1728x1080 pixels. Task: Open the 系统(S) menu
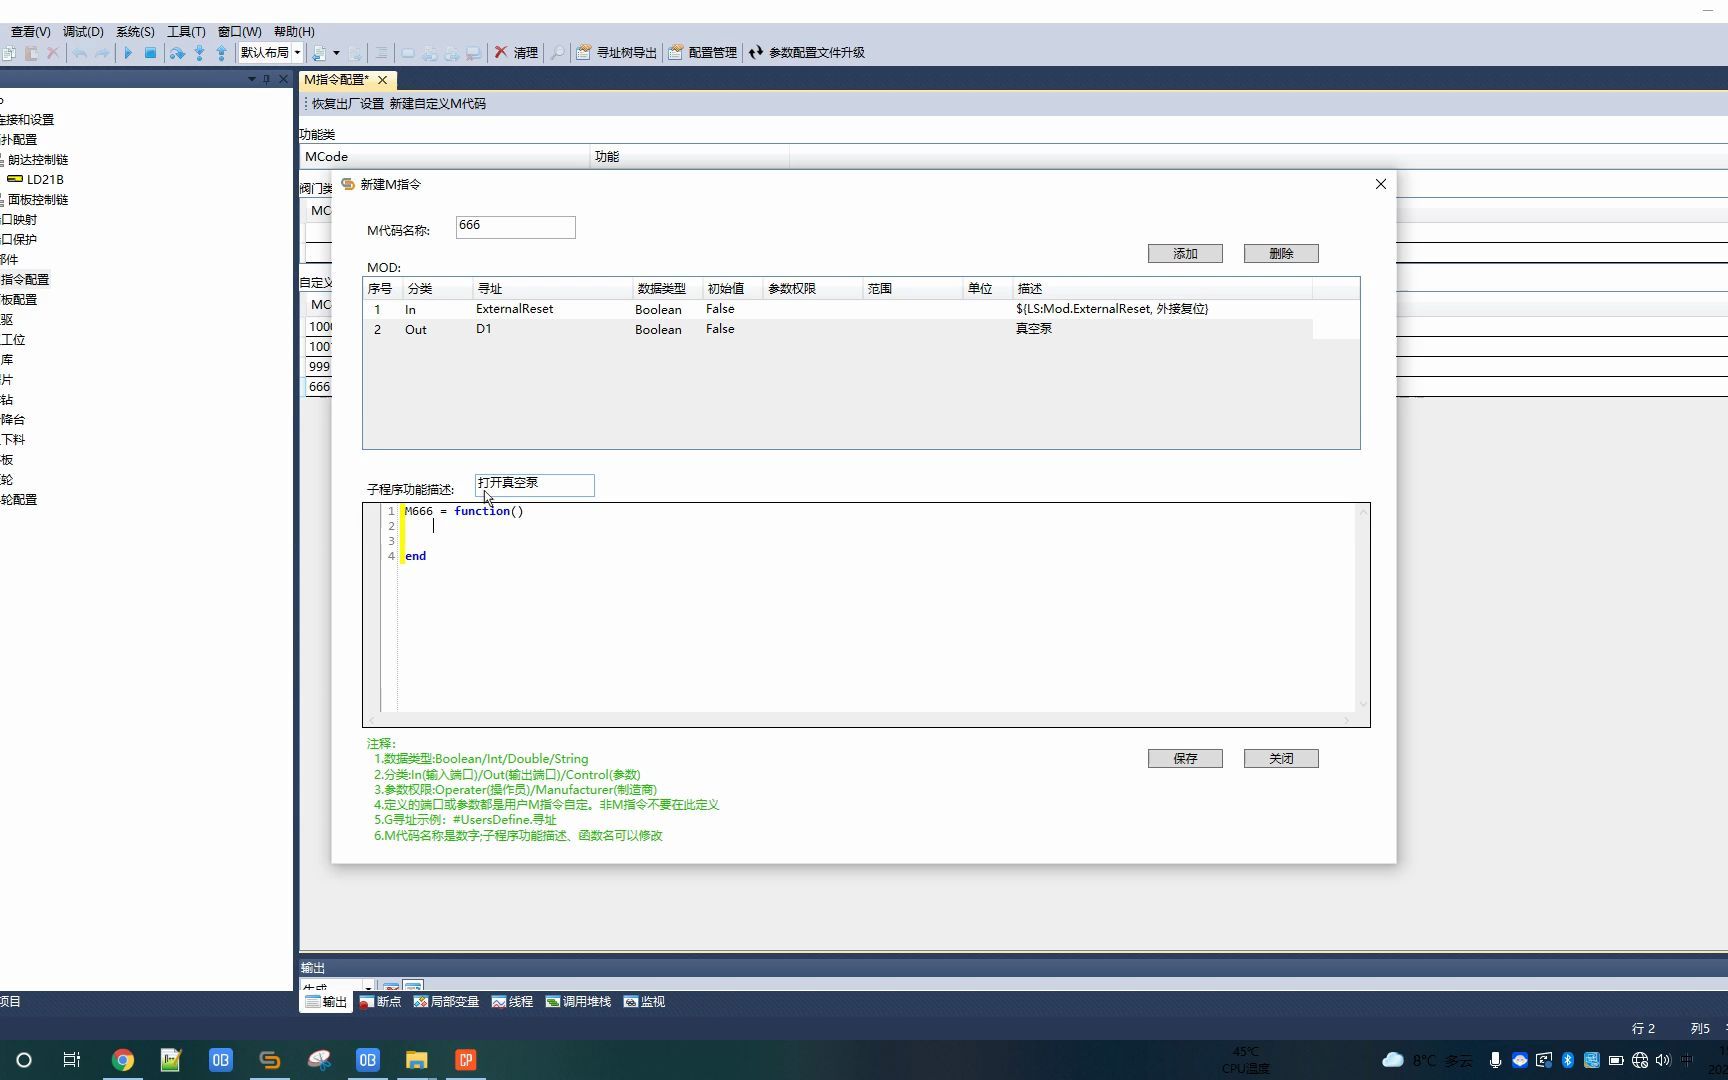(135, 31)
